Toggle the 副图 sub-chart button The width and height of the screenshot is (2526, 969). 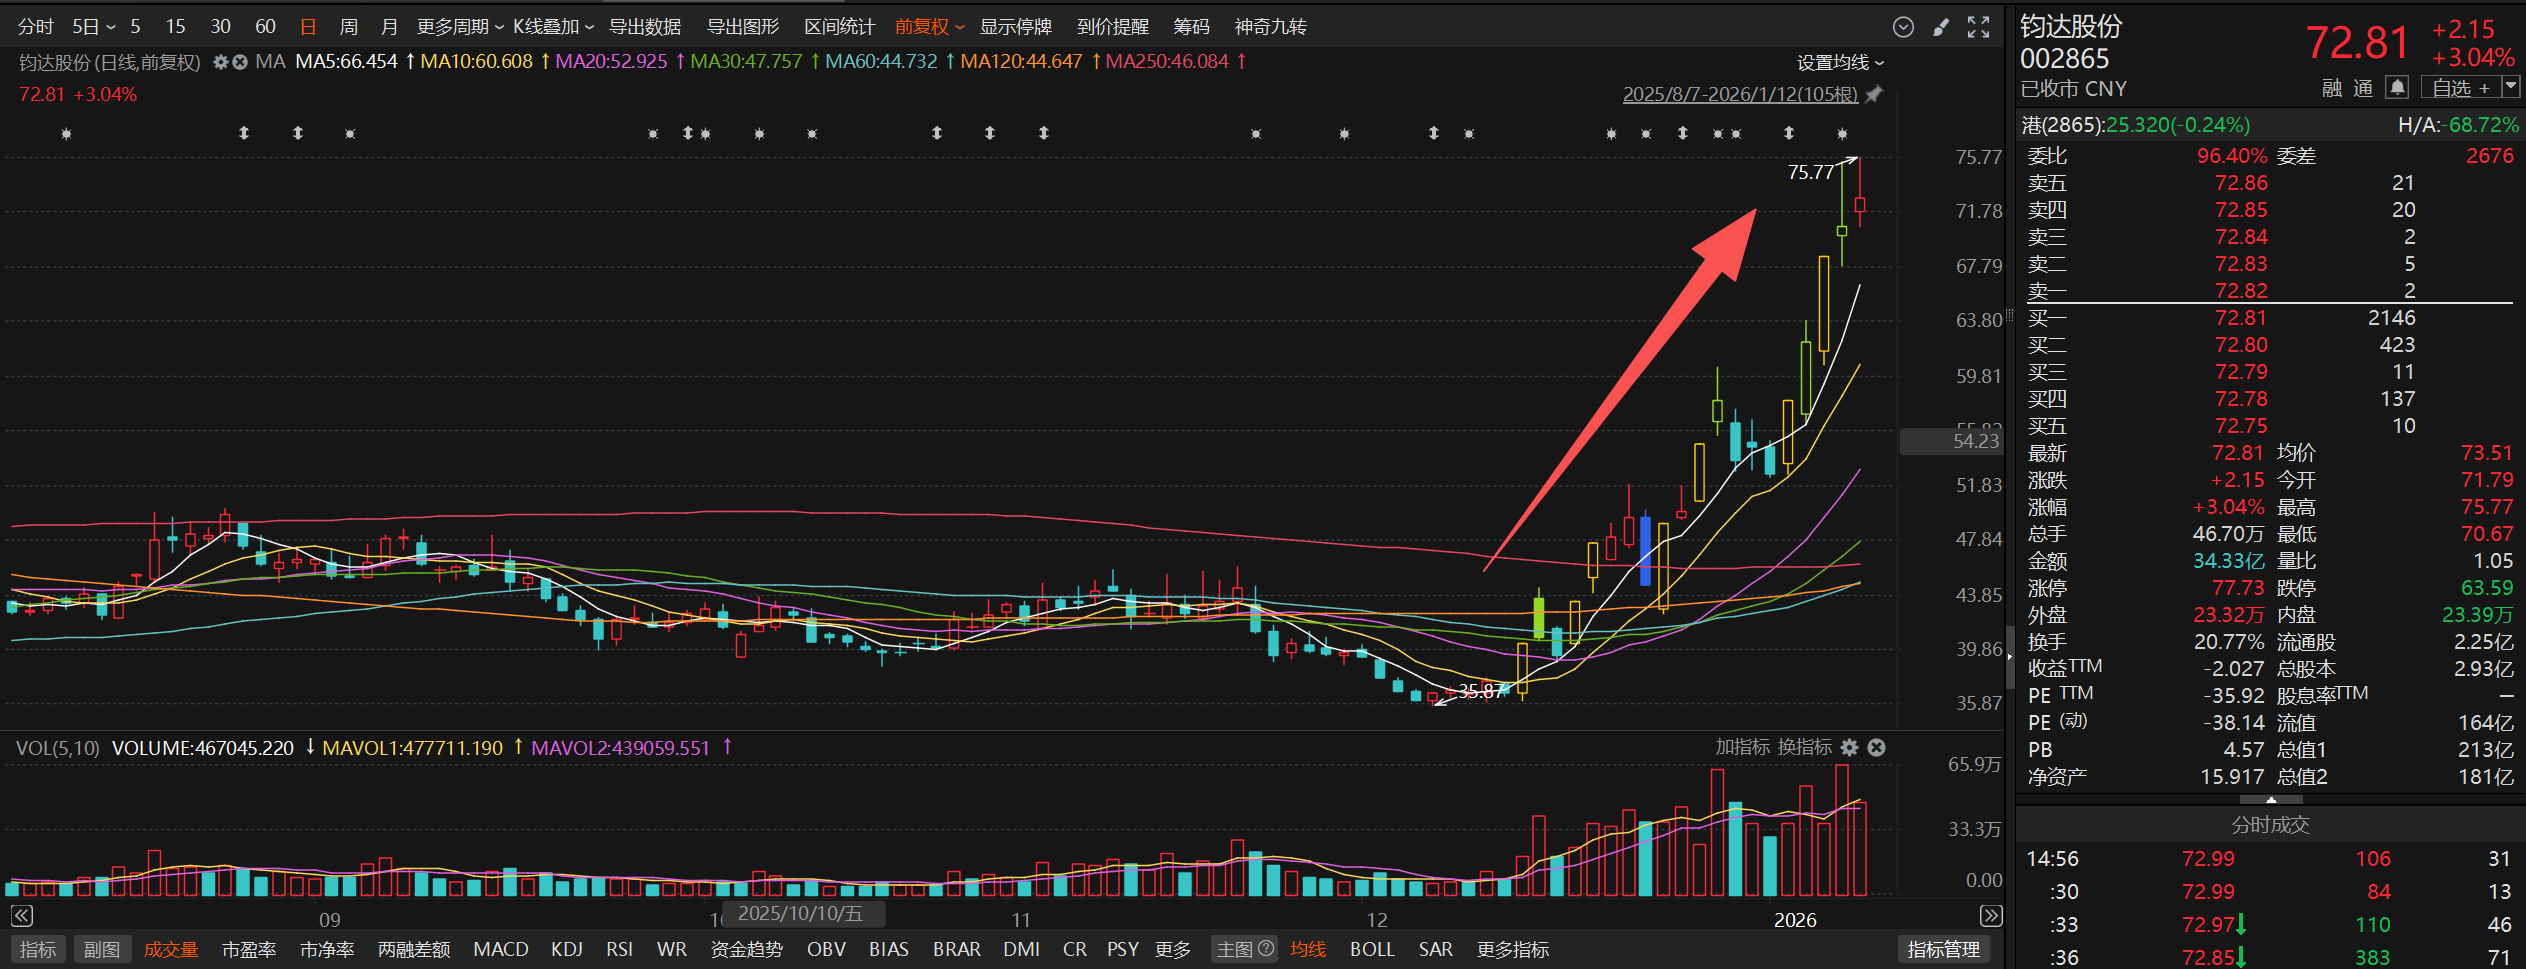[x=101, y=949]
